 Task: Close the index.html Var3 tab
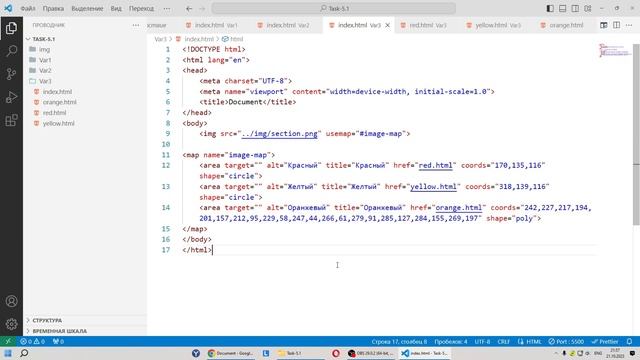pyautogui.click(x=387, y=25)
